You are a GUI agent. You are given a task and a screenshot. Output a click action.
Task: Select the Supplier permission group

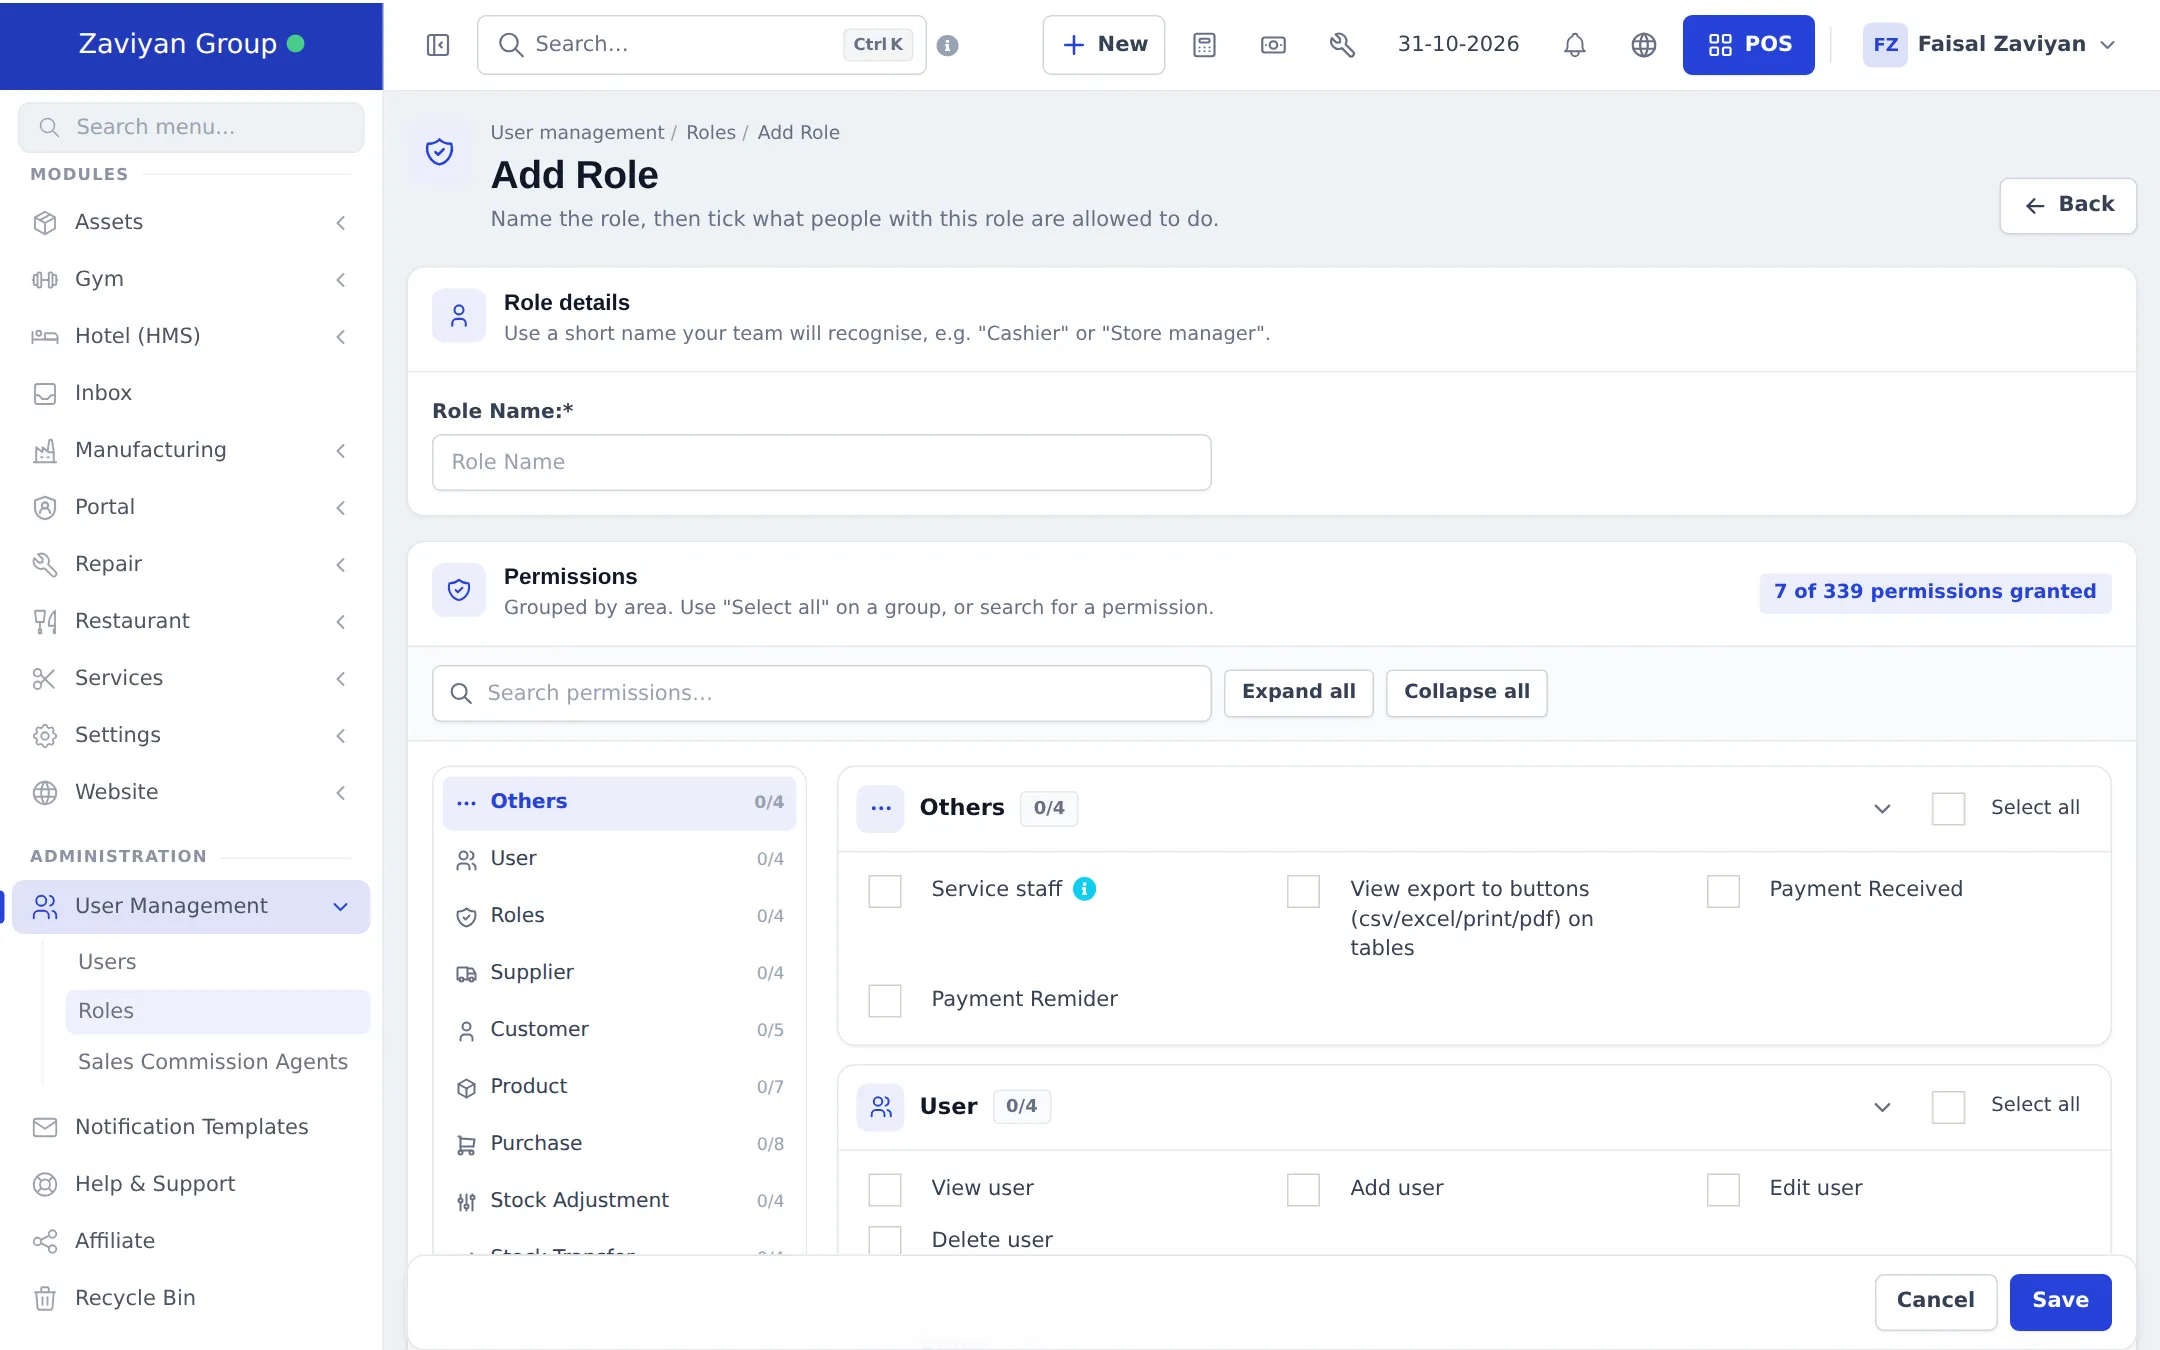point(619,972)
